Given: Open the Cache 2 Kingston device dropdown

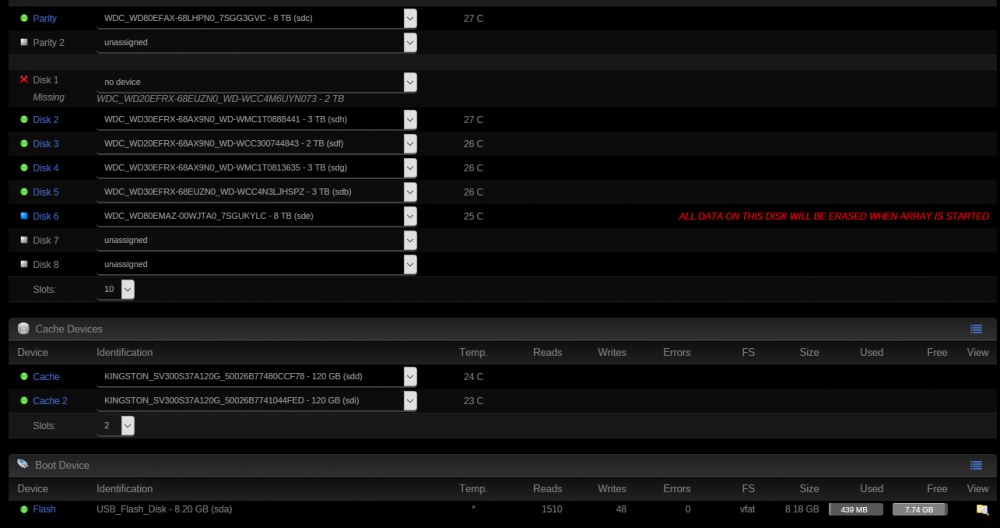Looking at the screenshot, I should tap(256, 400).
